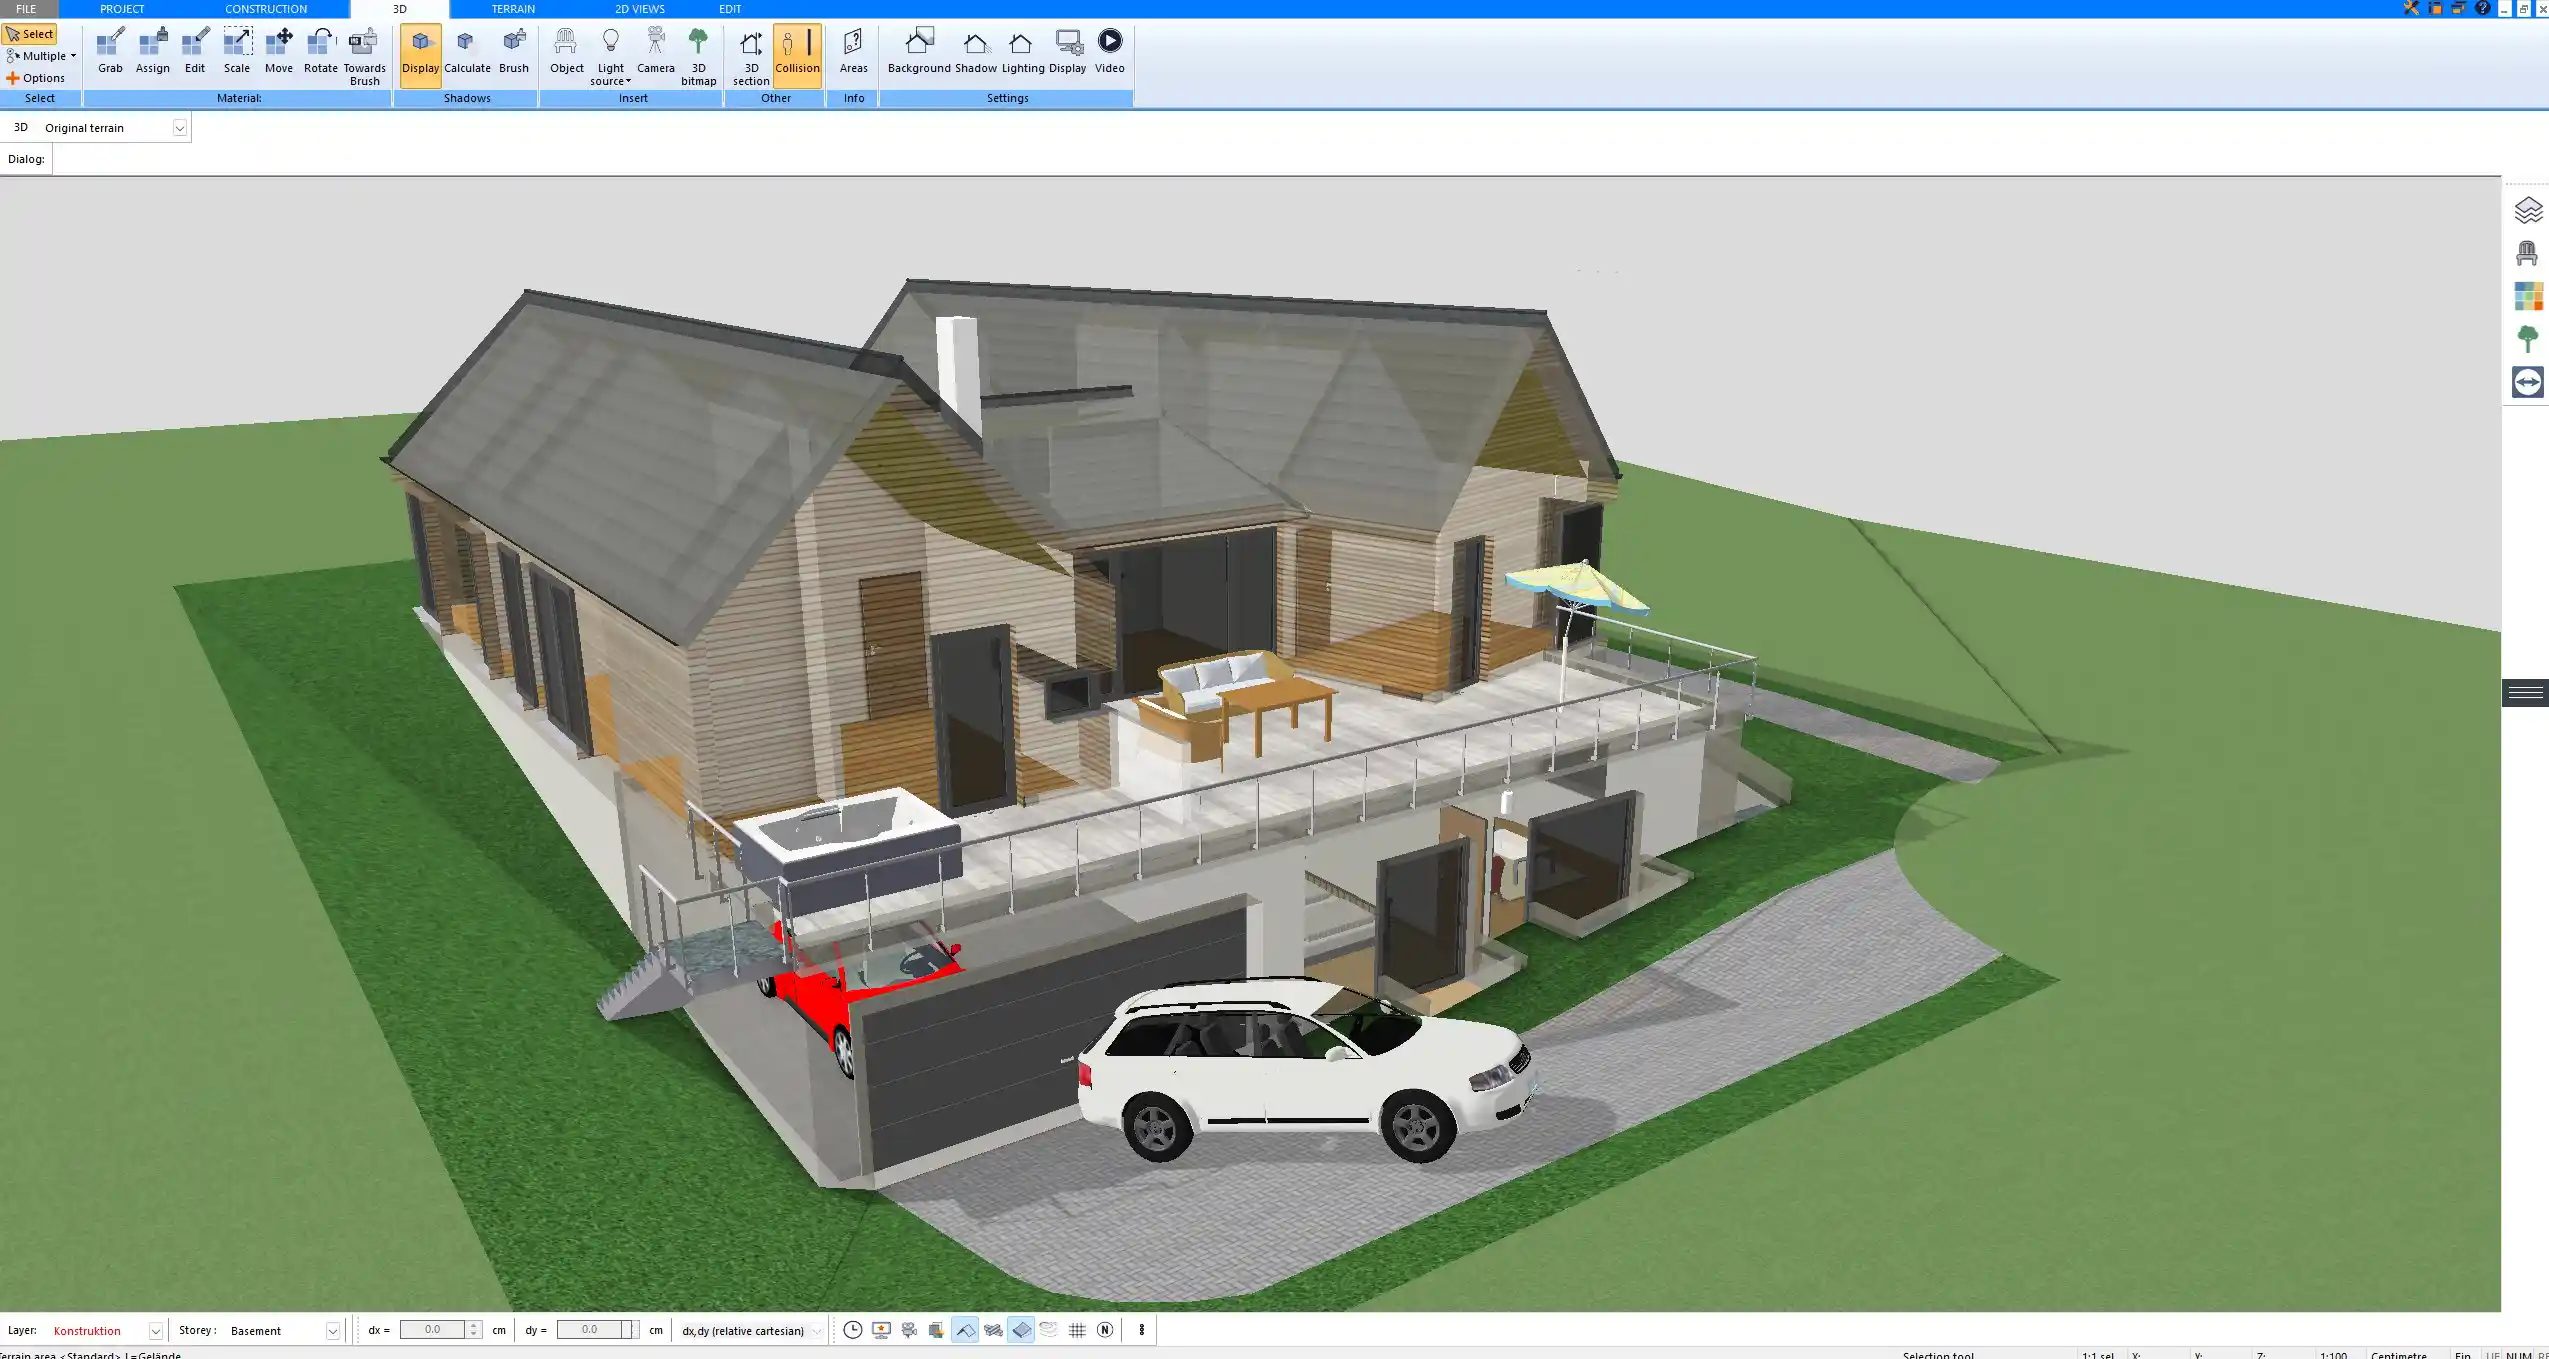Open the Multiple selection dropdown
The width and height of the screenshot is (2549, 1359).
41,56
